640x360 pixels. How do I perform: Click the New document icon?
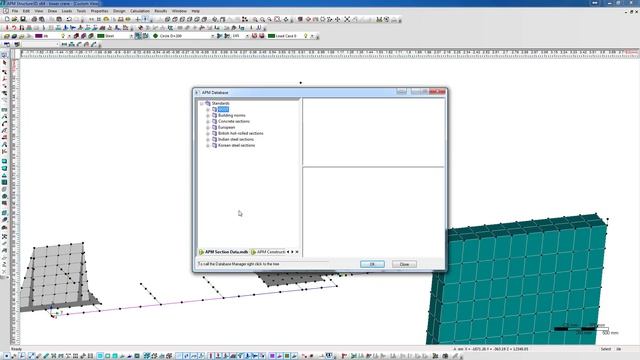pos(7,19)
